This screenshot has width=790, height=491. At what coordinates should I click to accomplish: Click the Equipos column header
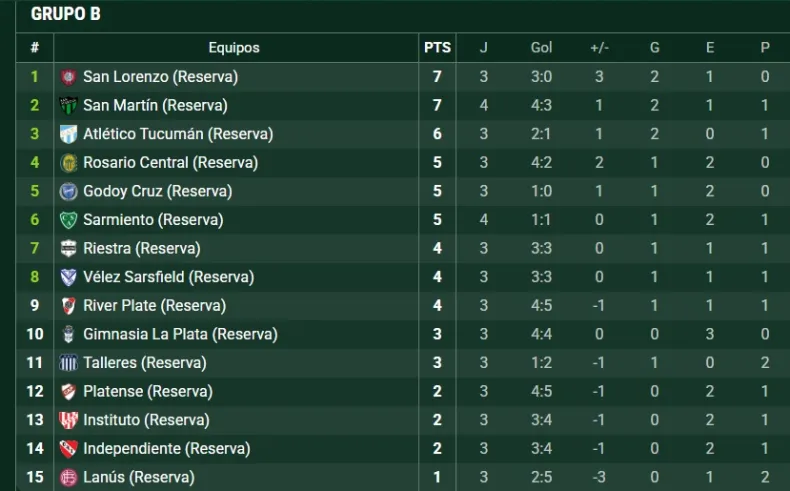click(234, 47)
